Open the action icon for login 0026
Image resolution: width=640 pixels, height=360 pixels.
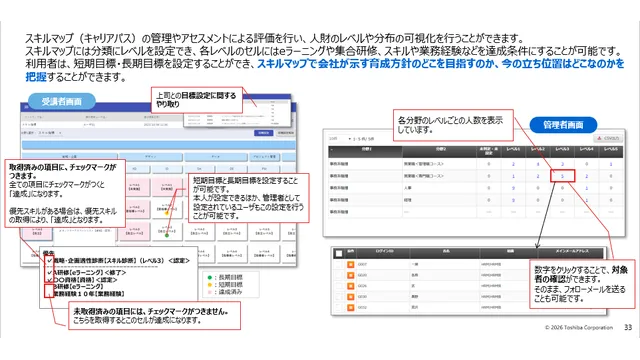pyautogui.click(x=350, y=286)
